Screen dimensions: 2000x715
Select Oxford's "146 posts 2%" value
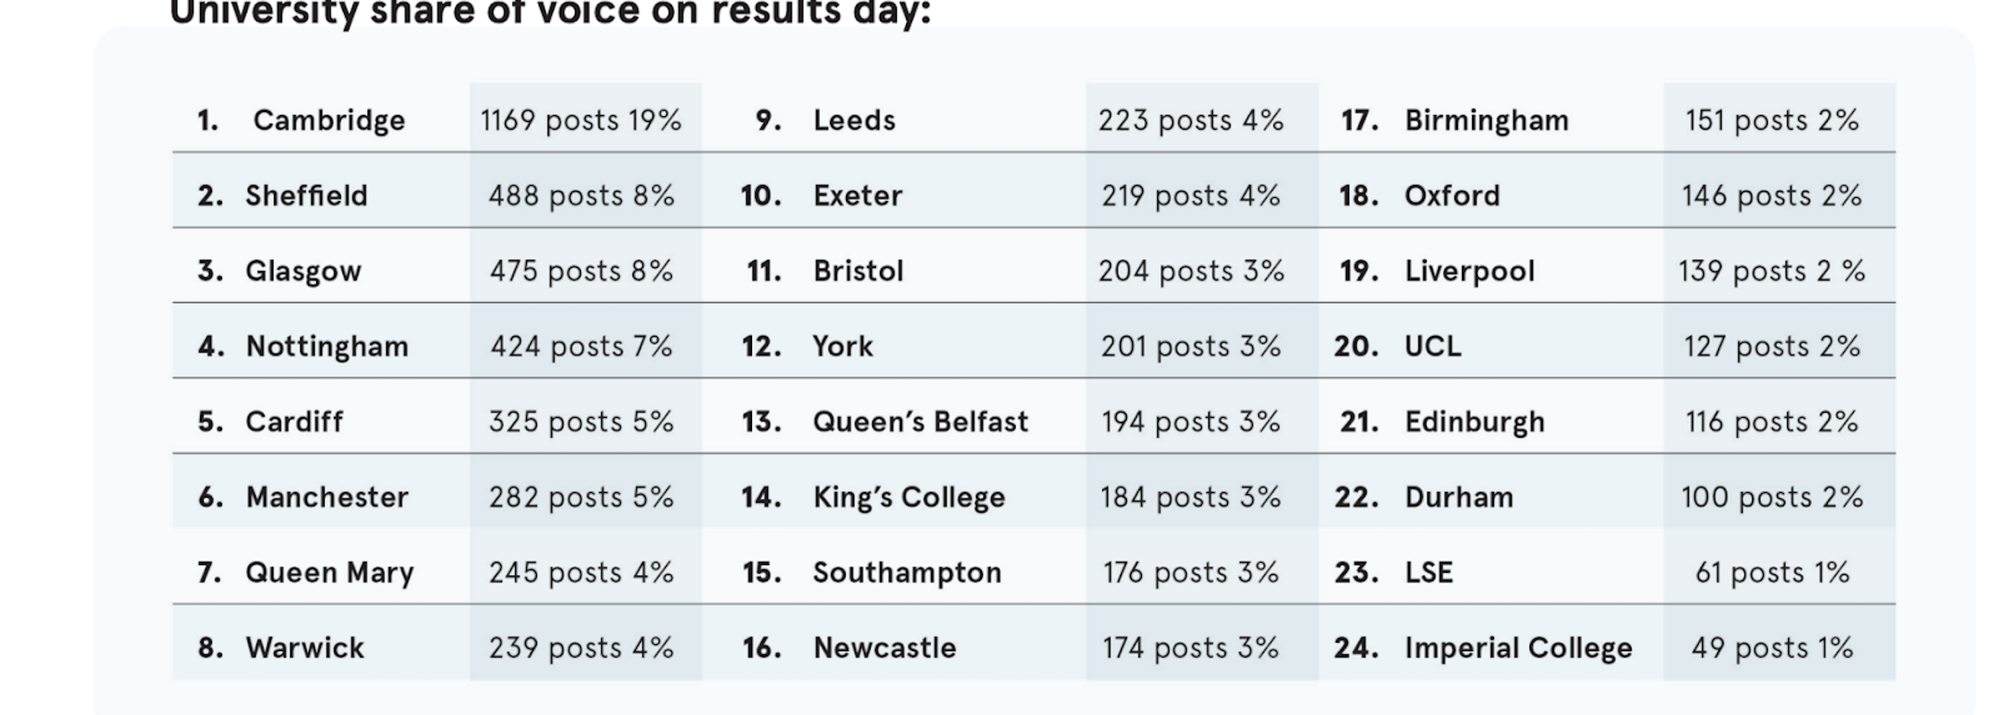[x=1771, y=195]
